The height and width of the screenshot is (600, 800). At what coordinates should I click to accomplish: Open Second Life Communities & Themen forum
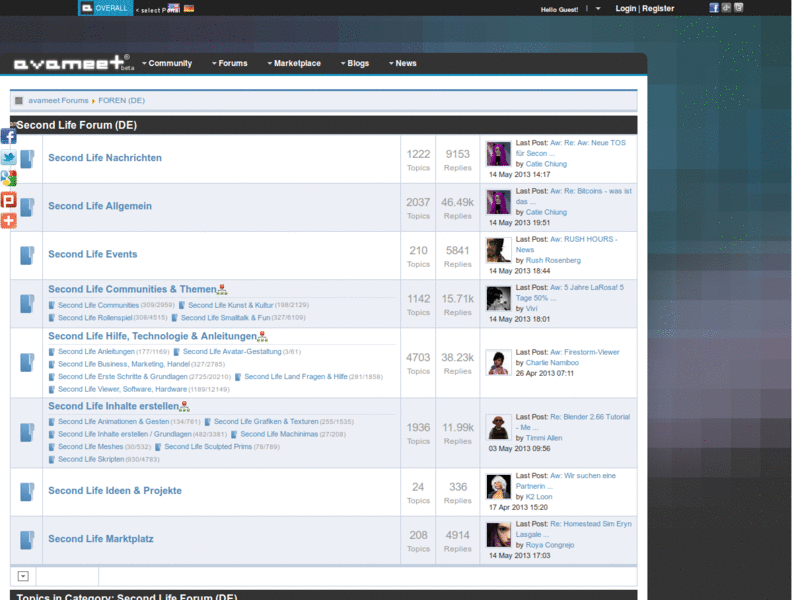click(133, 289)
